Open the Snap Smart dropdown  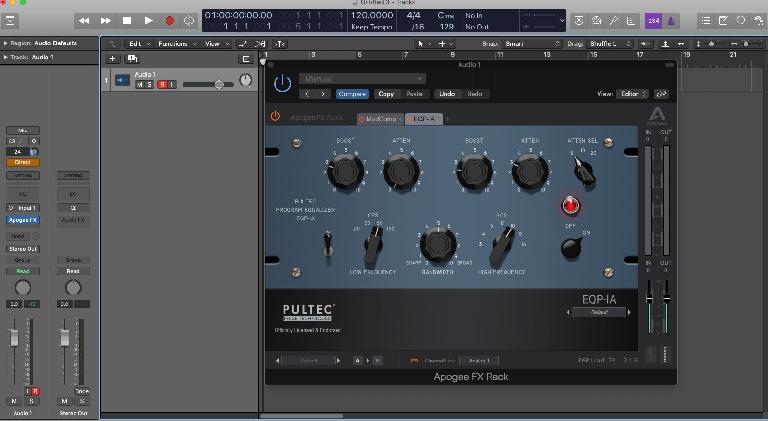(532, 44)
